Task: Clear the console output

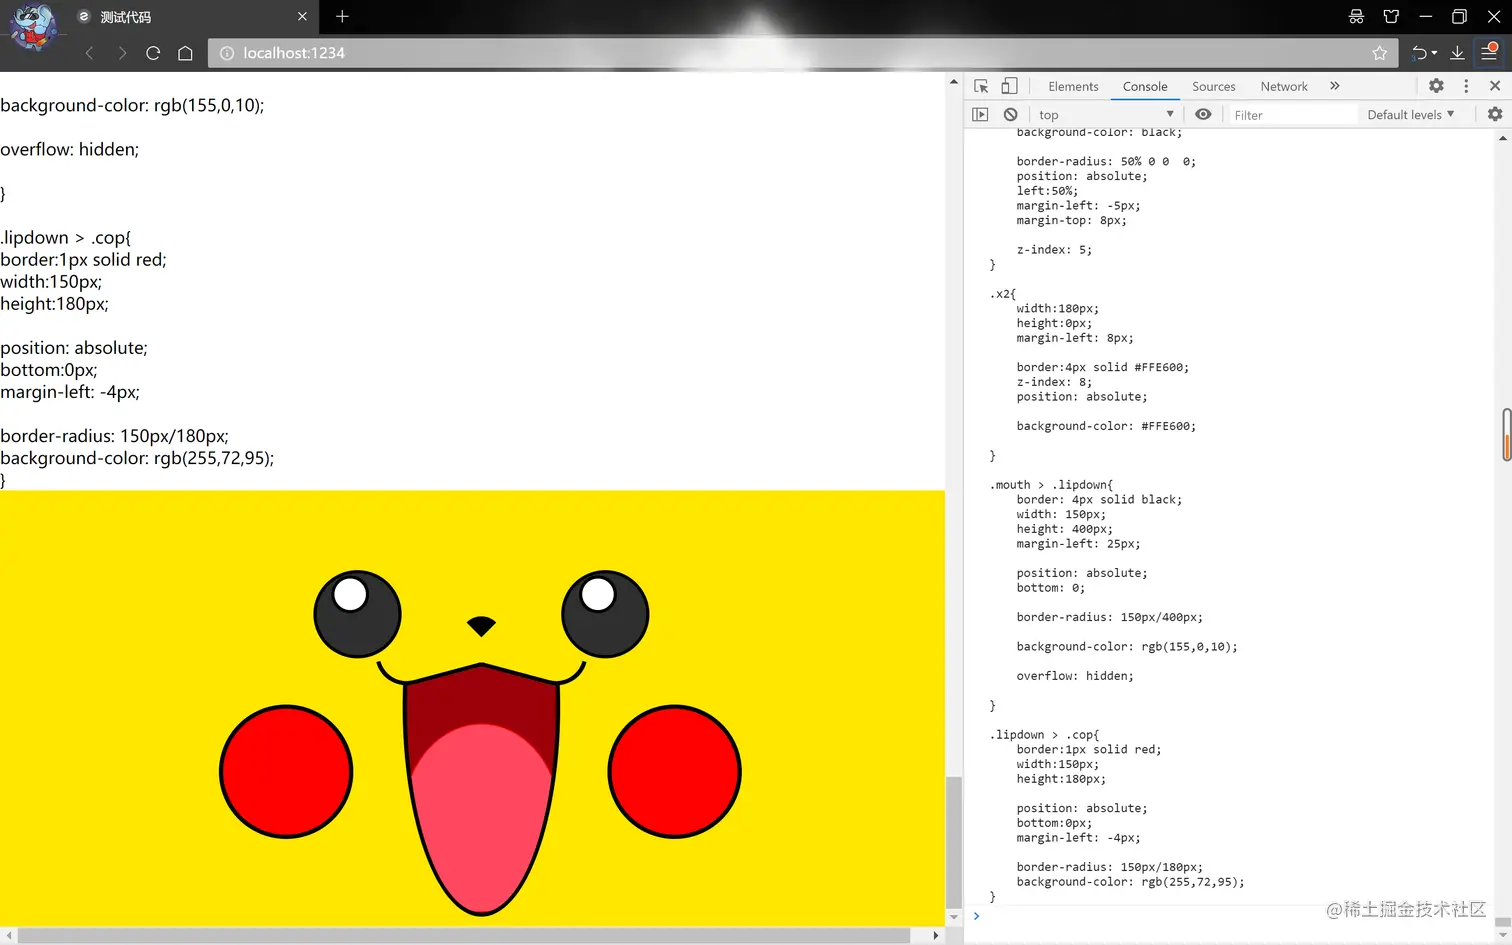Action: pyautogui.click(x=1011, y=115)
